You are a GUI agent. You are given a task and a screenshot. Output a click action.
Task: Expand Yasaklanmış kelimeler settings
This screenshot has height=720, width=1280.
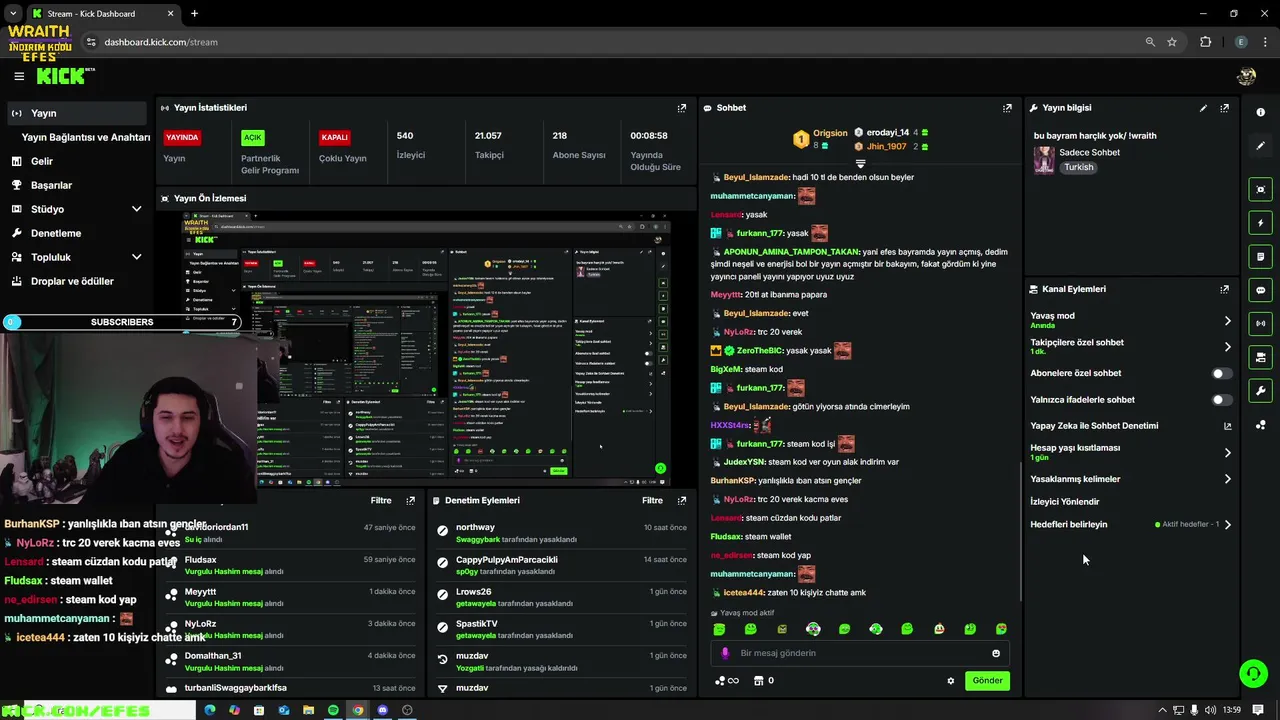tap(1227, 479)
